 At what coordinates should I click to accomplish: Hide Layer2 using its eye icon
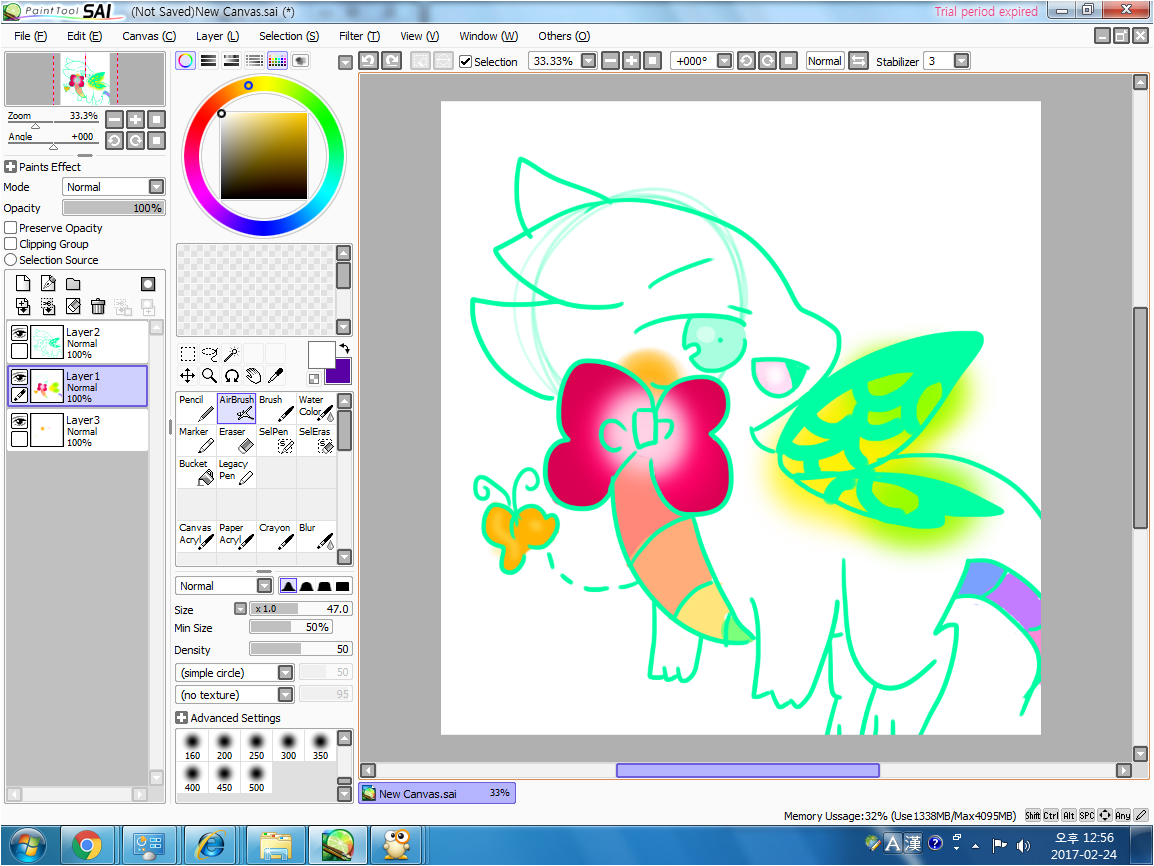point(20,334)
